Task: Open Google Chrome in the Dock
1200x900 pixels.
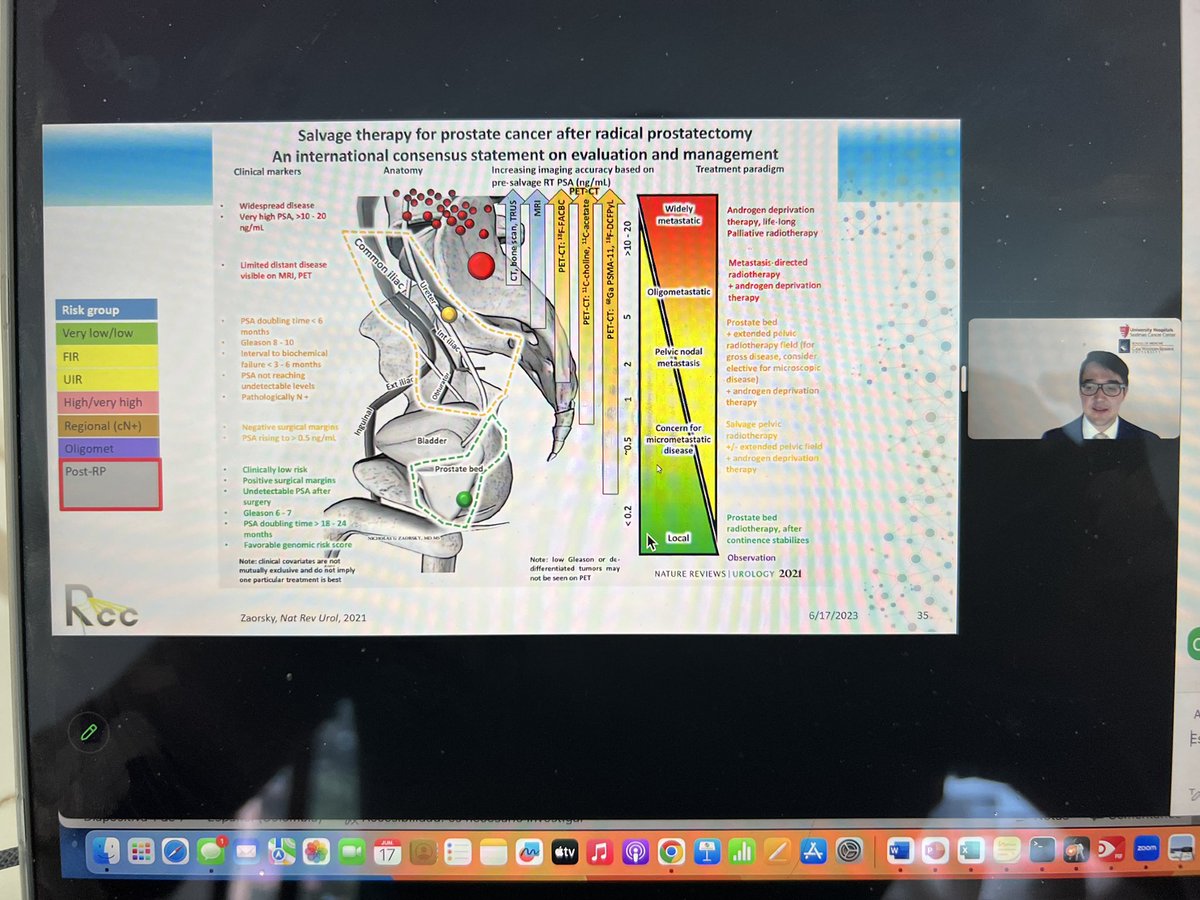Action: tap(671, 849)
